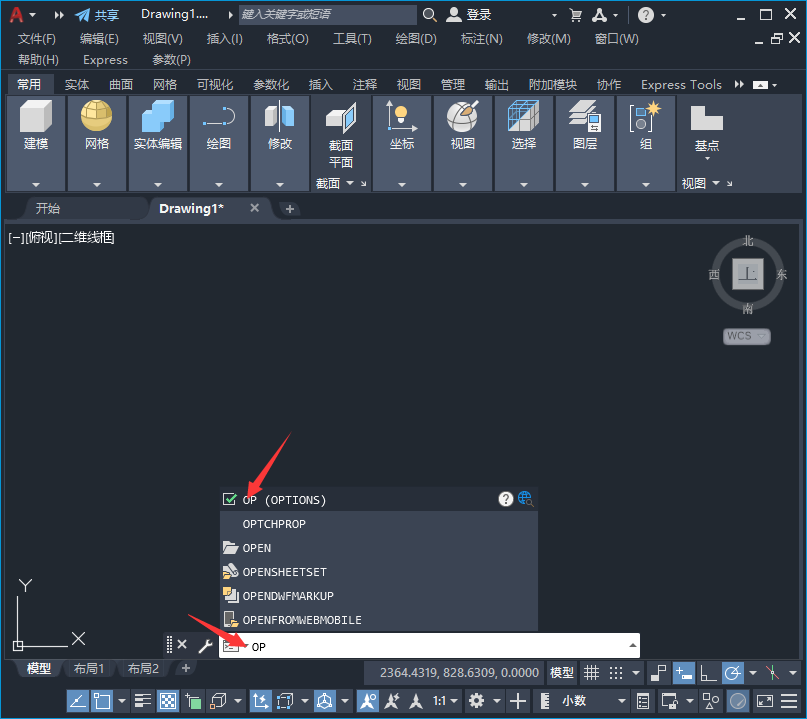Click the 模型 model space status button
This screenshot has width=807, height=719.
pyautogui.click(x=562, y=672)
